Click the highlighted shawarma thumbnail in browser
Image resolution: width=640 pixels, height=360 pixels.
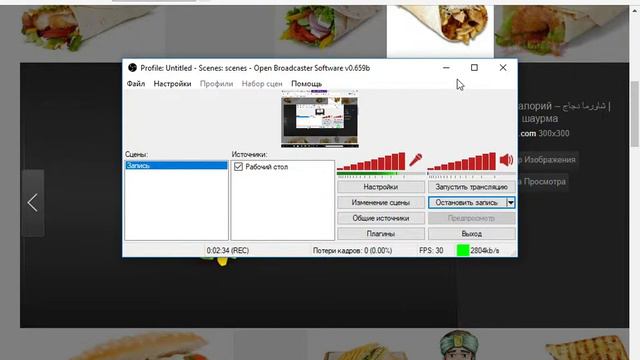pos(440,31)
